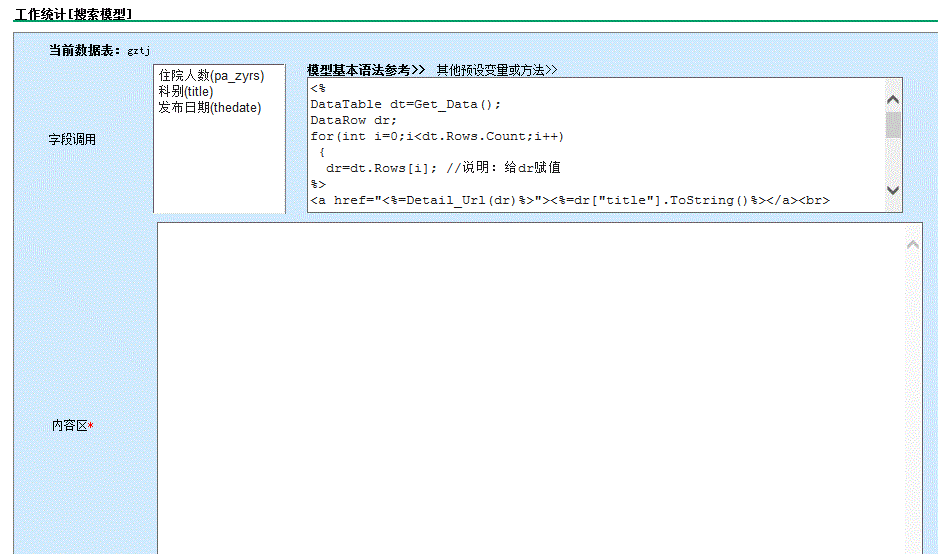Click the 当前数据表 label
The height and width of the screenshot is (554, 938).
(x=86, y=50)
